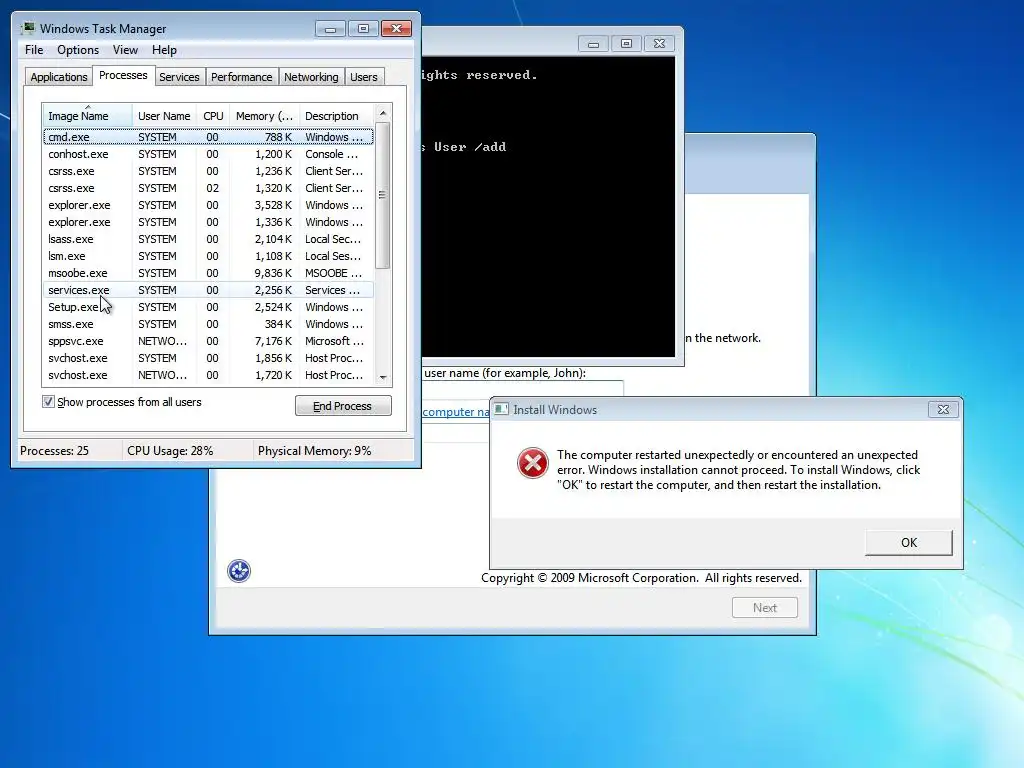The image size is (1024, 768).
Task: Switch to the Networking tab
Action: click(311, 76)
